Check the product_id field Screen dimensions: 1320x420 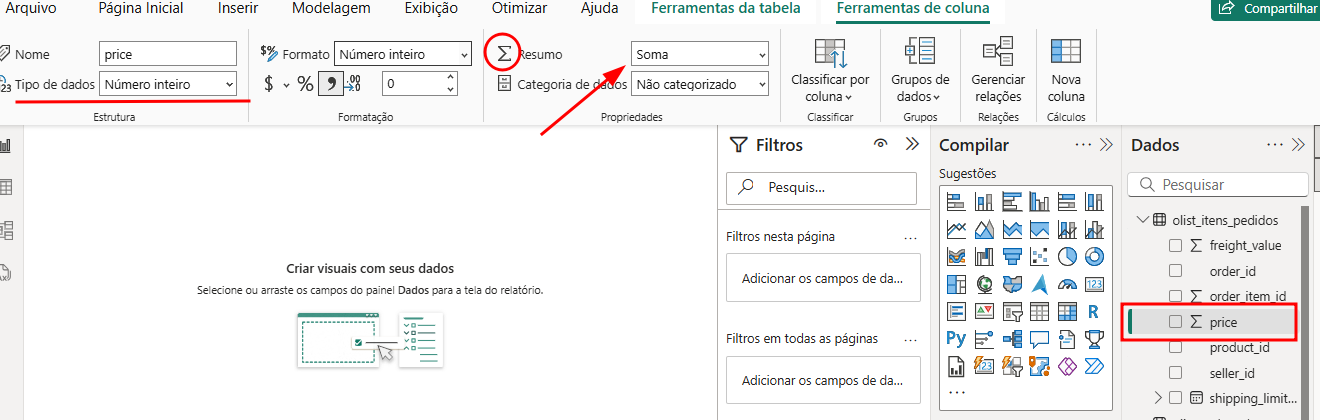(x=1175, y=347)
